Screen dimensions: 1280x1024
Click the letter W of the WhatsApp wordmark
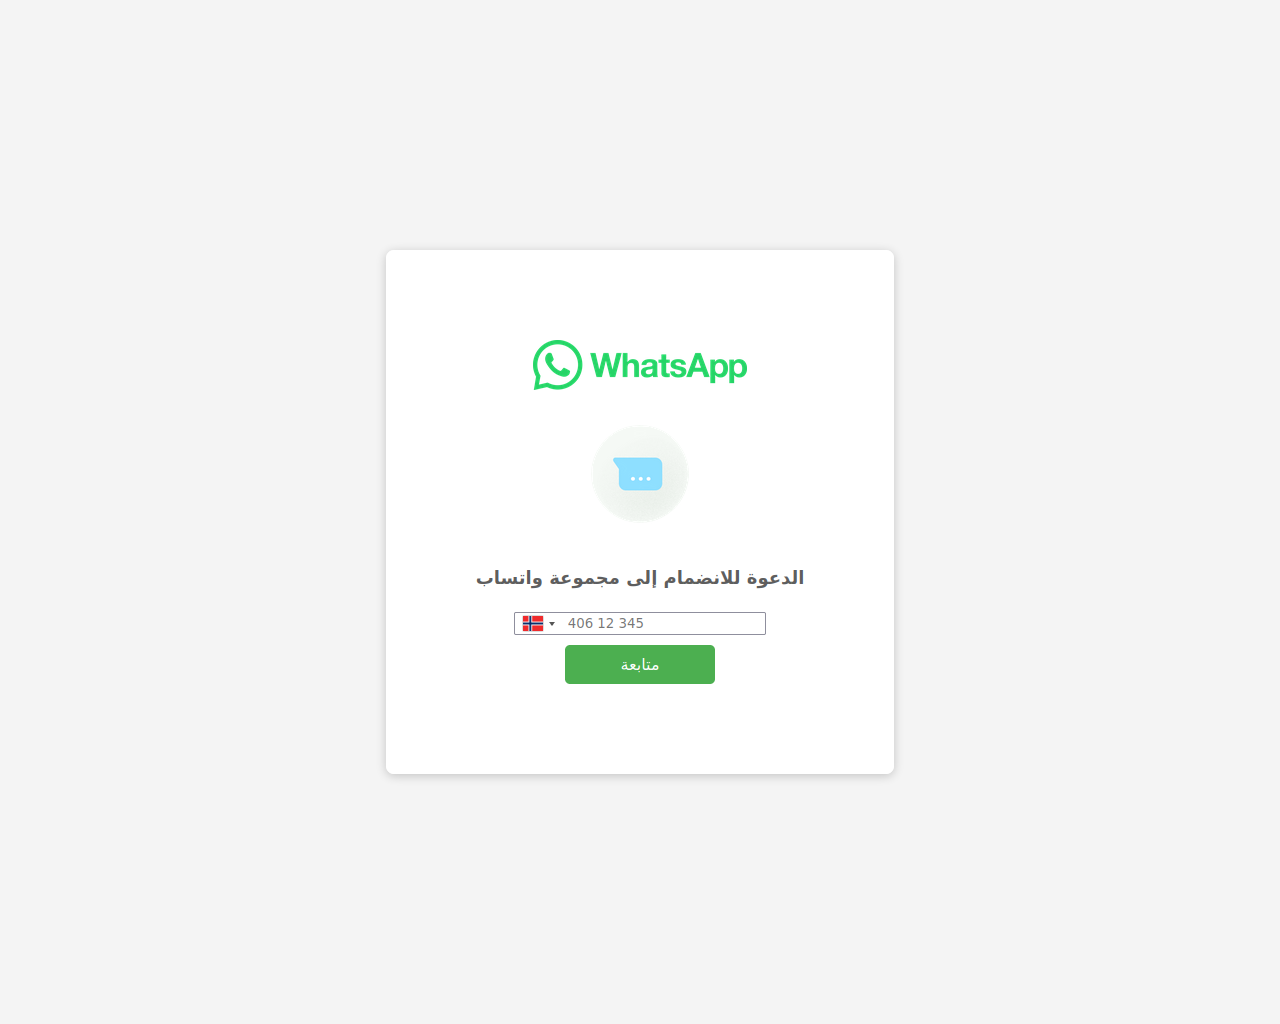(605, 366)
